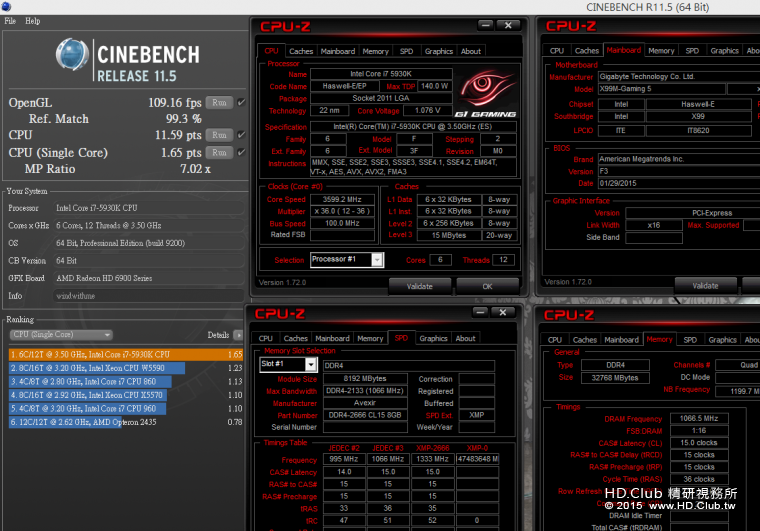The width and height of the screenshot is (760, 531).
Task: Click the XMP SPD Ext. value
Action: (476, 415)
